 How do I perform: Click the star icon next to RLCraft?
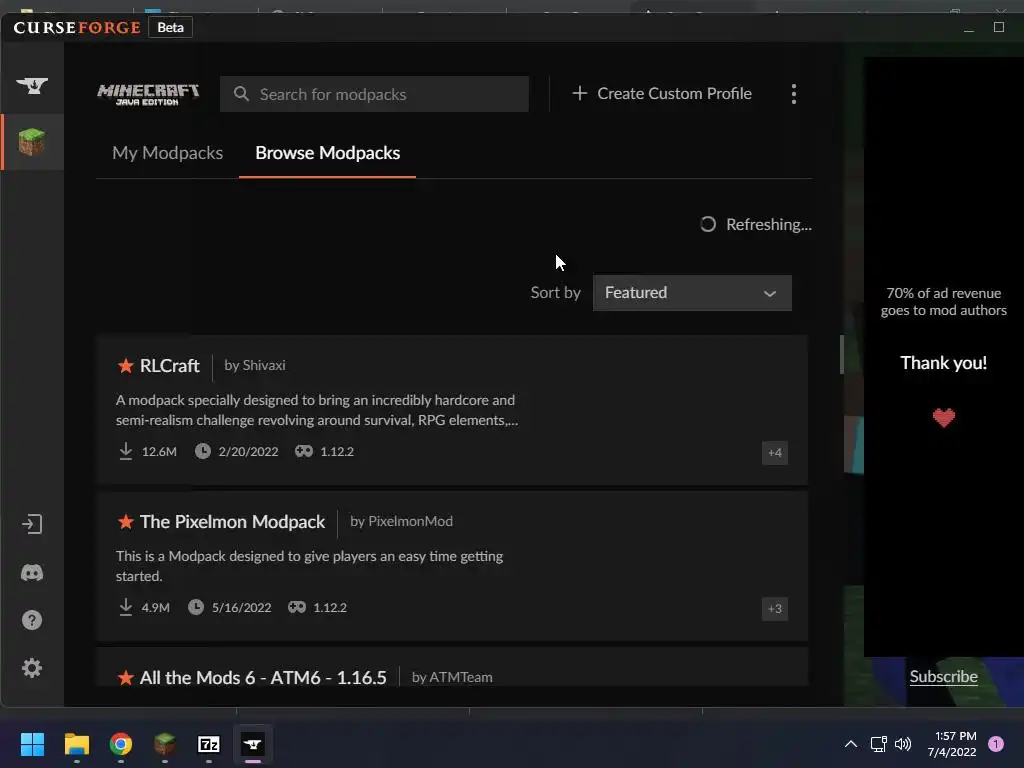125,366
